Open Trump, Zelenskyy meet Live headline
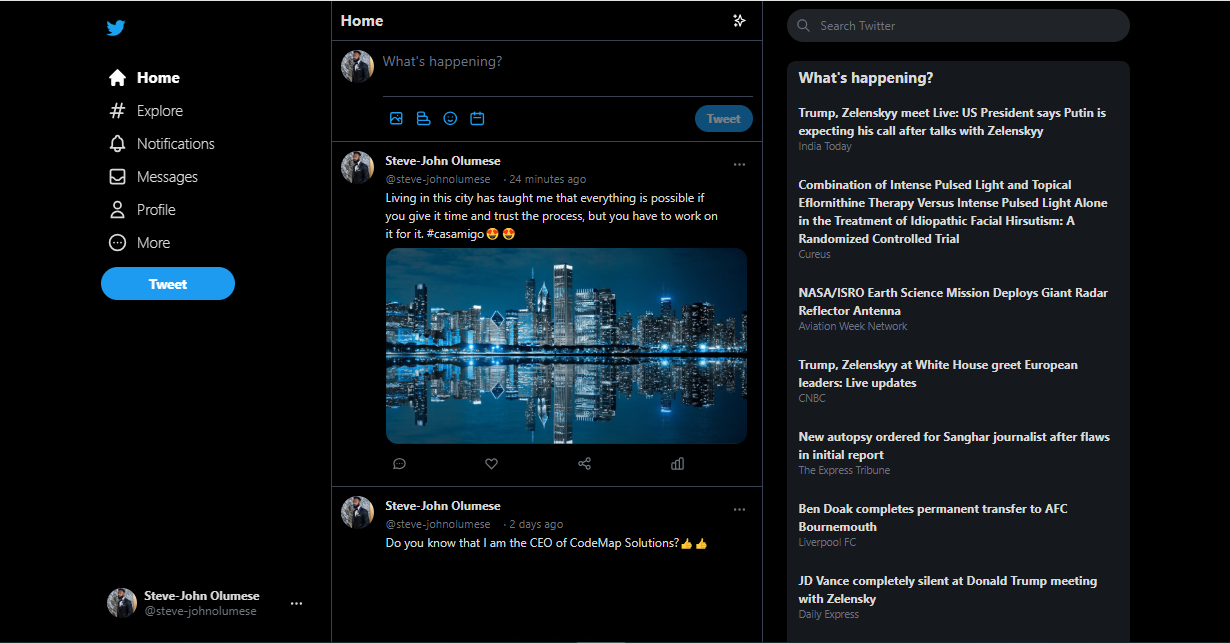 [952, 122]
